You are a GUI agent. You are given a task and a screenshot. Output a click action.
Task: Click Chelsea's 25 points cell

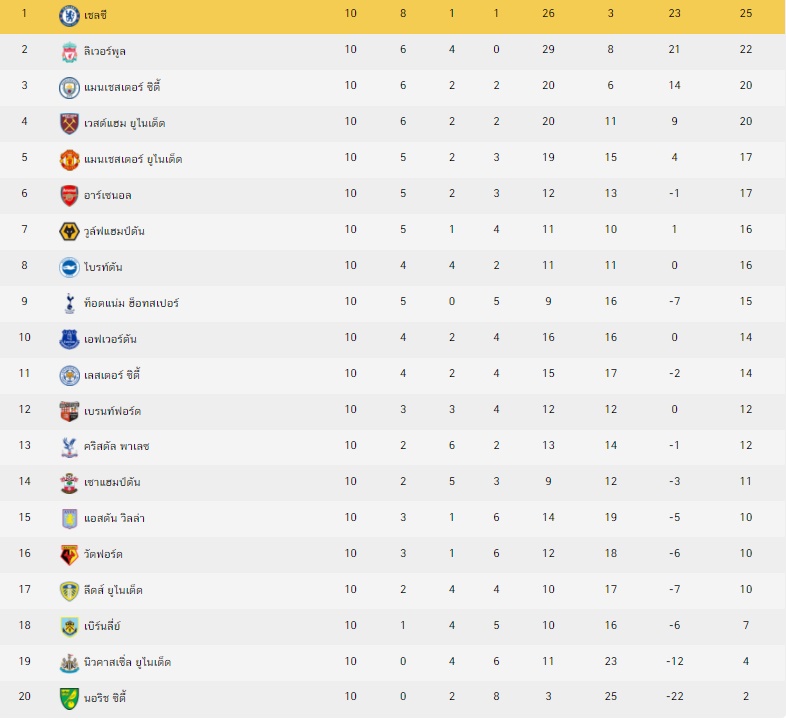pyautogui.click(x=746, y=14)
